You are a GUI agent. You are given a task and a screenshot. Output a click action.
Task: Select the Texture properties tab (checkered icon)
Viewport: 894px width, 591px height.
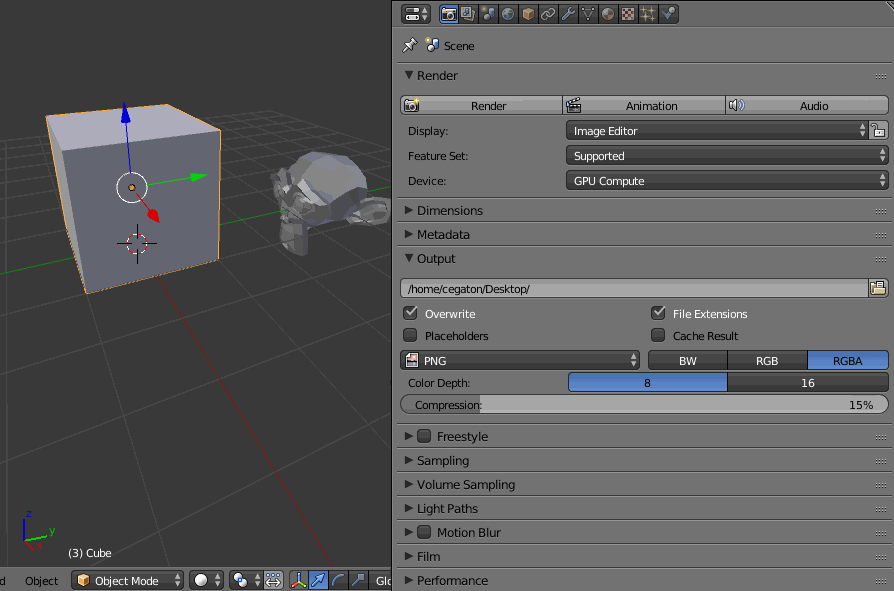pos(627,13)
